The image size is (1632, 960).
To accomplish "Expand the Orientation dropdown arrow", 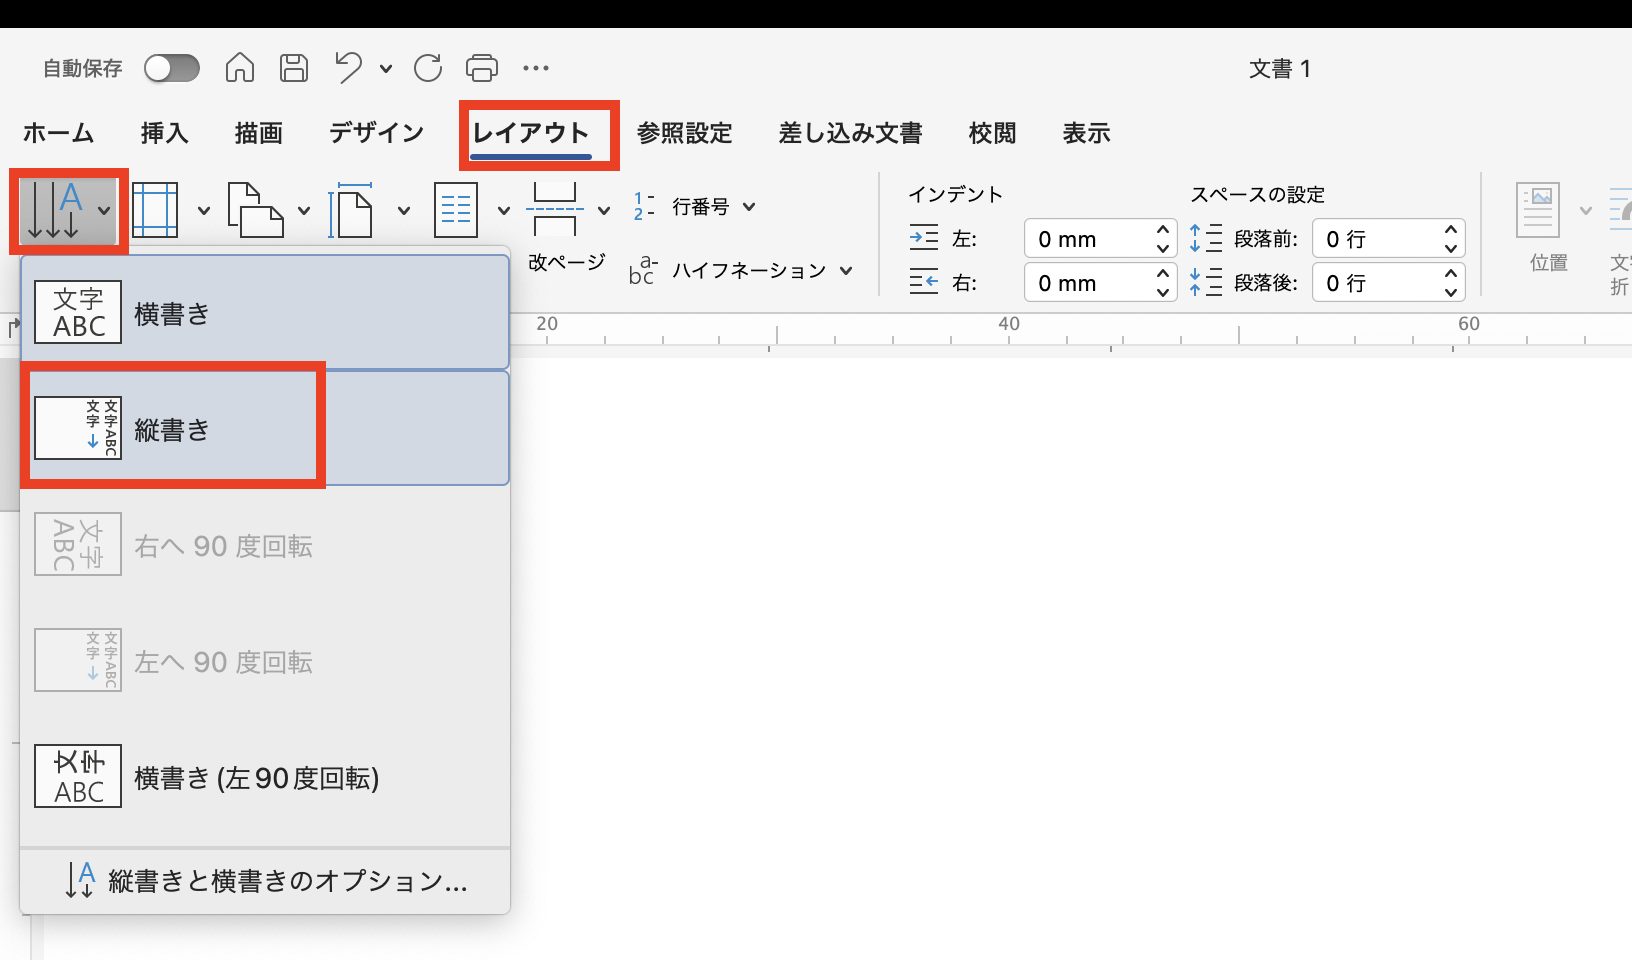I will (304, 211).
